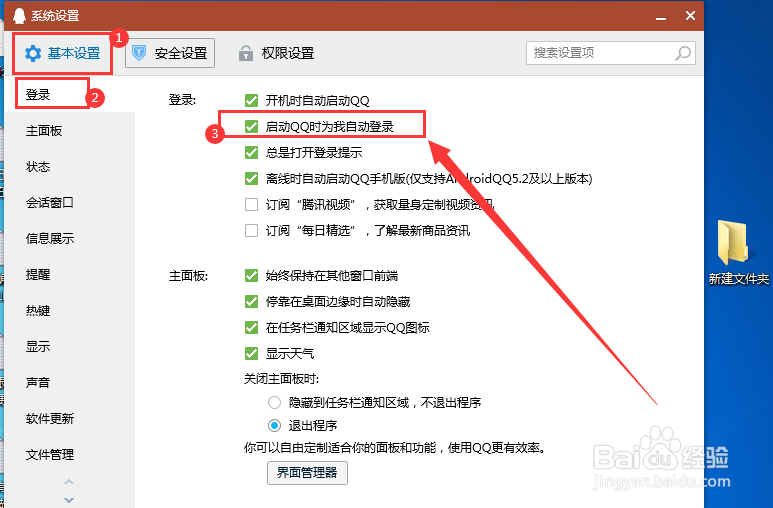
Task: Uncheck 开机时自动启动QQ
Action: 251,101
